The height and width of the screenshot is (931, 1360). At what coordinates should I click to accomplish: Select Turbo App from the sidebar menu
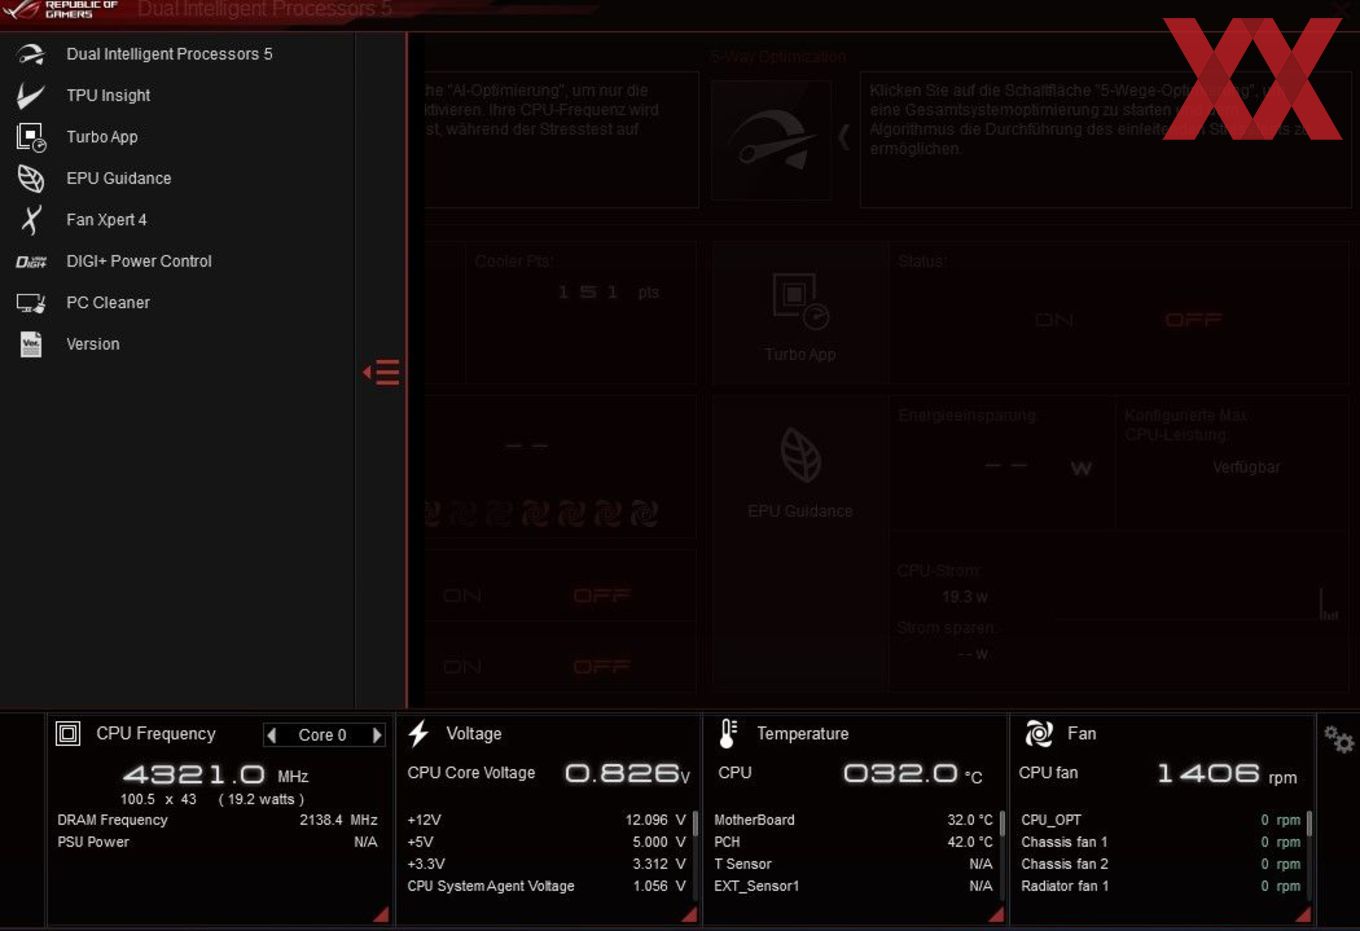102,137
